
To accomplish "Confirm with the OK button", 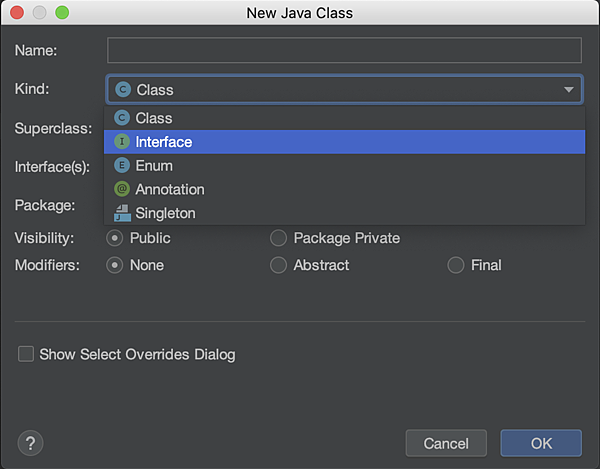I will 541,443.
